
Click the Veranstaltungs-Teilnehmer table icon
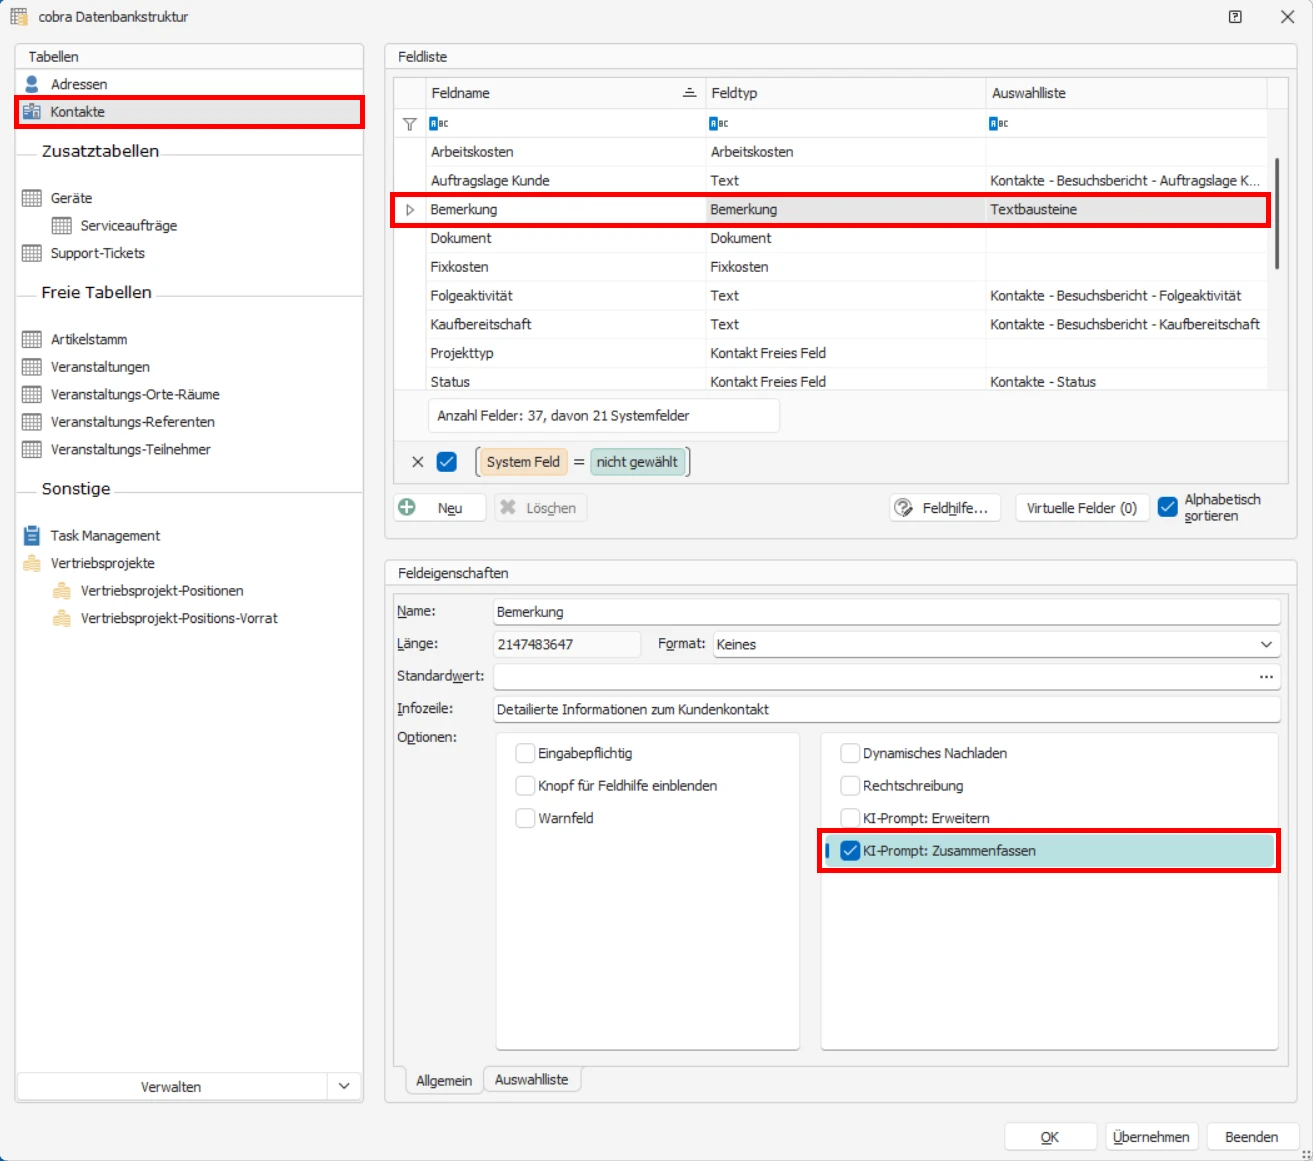pyautogui.click(x=32, y=449)
